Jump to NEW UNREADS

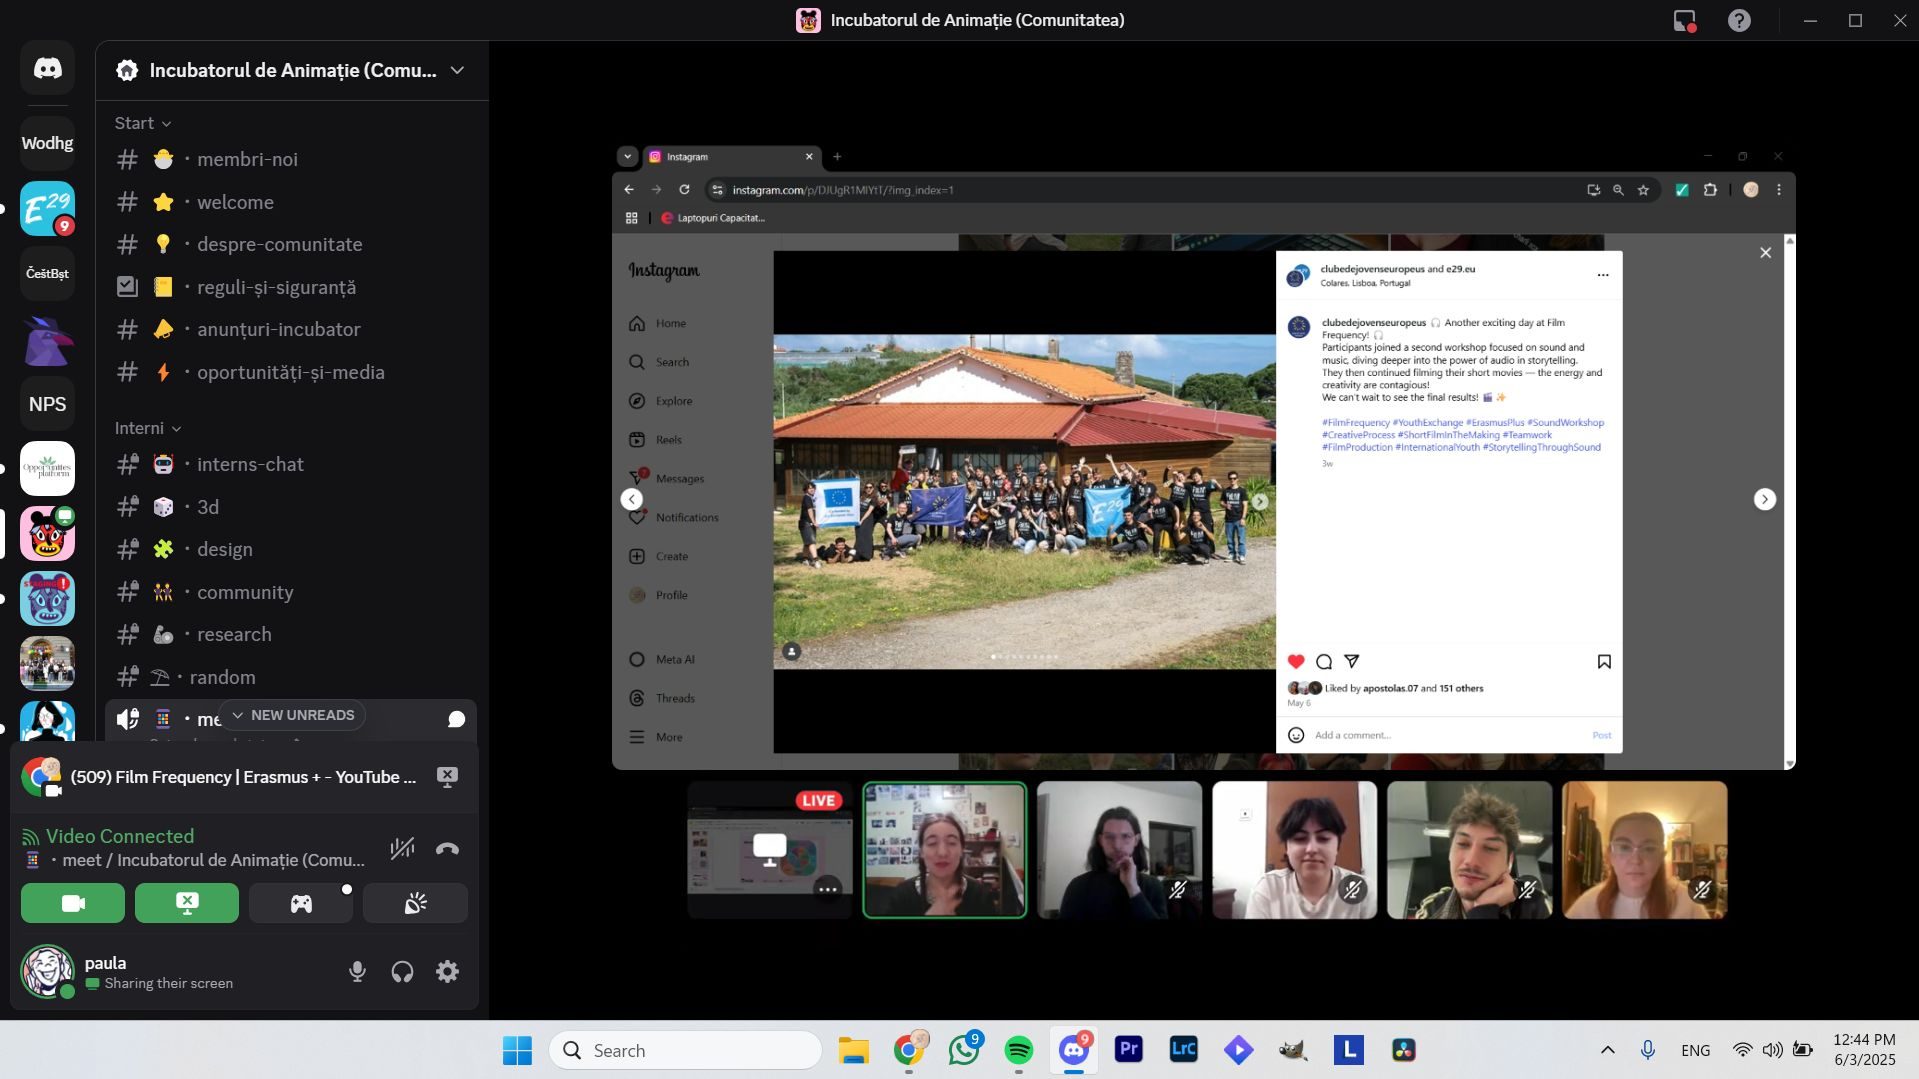(x=293, y=715)
